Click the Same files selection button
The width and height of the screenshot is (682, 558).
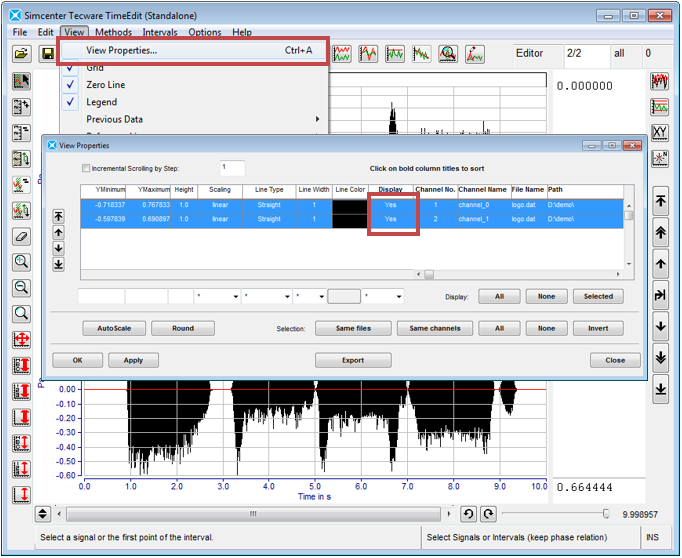(353, 328)
